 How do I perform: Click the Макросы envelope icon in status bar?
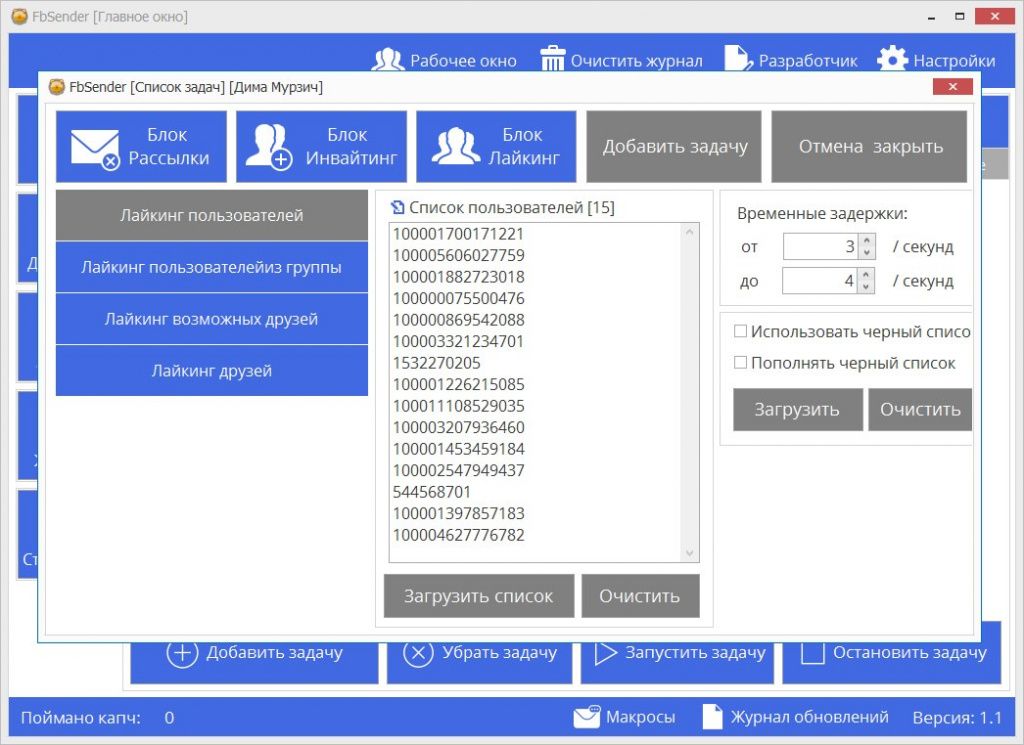586,717
